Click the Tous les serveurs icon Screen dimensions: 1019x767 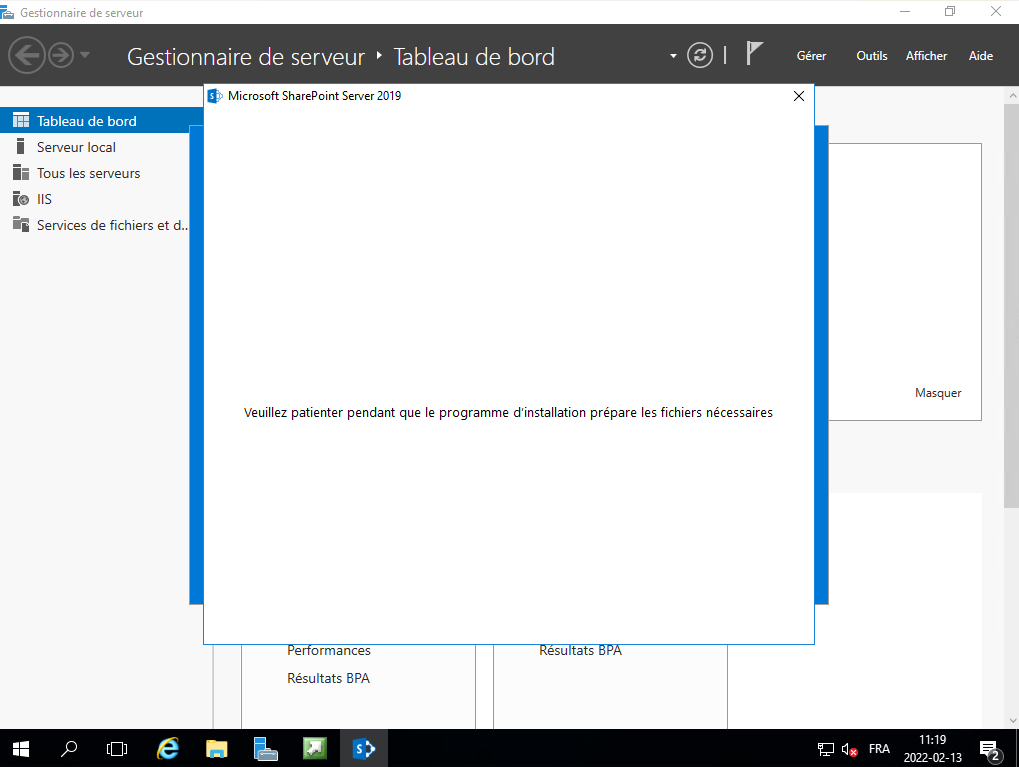[x=21, y=172]
